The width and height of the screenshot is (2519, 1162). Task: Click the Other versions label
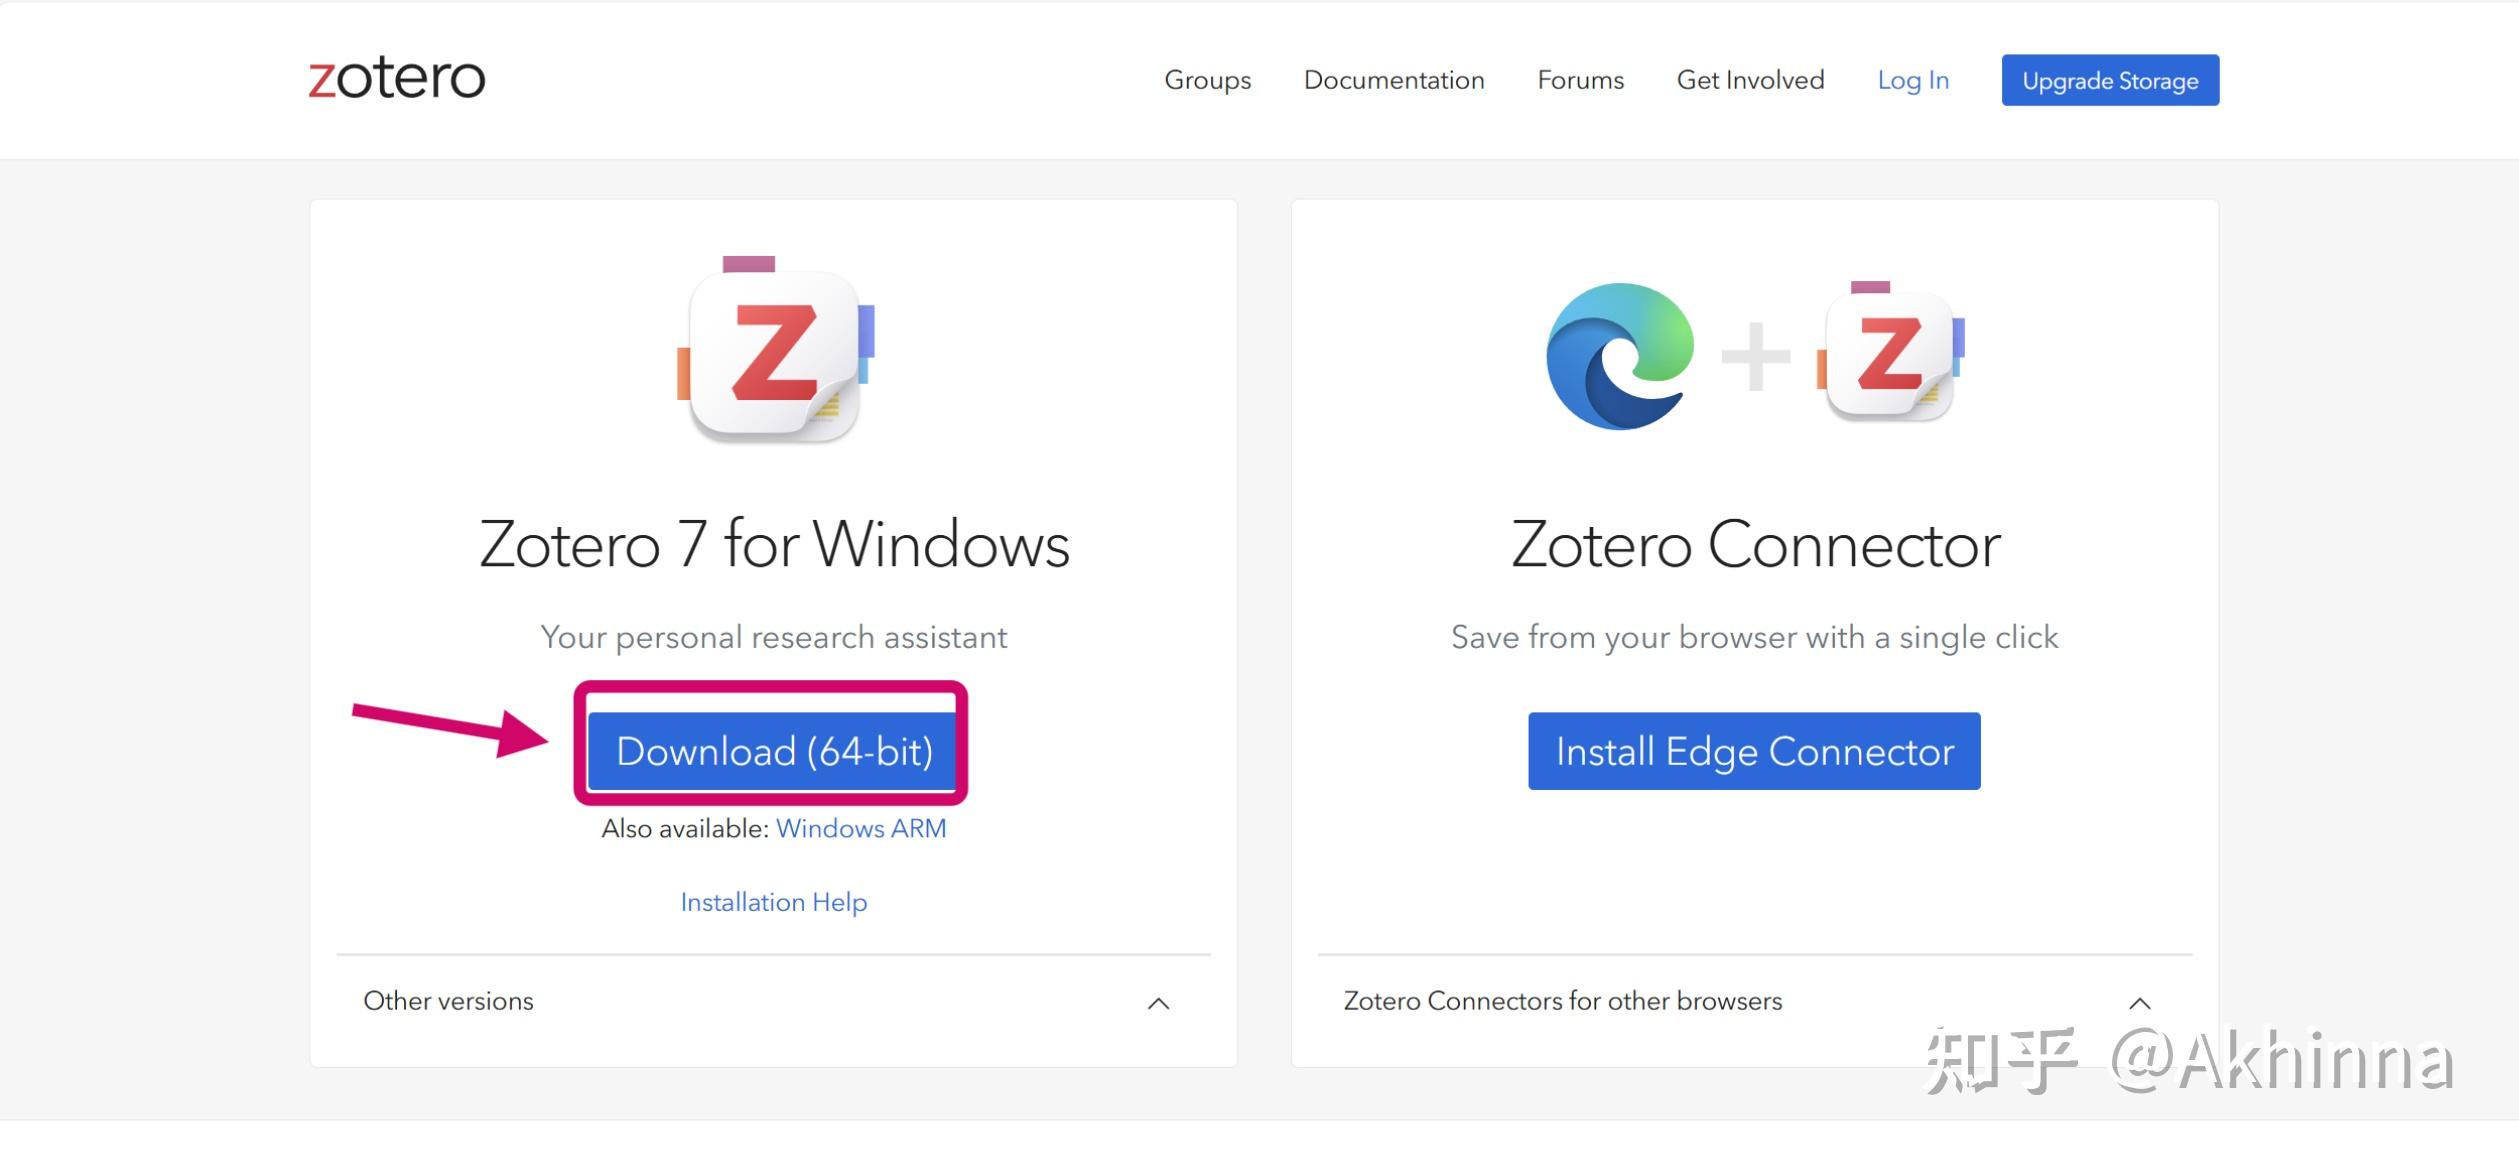448,1000
